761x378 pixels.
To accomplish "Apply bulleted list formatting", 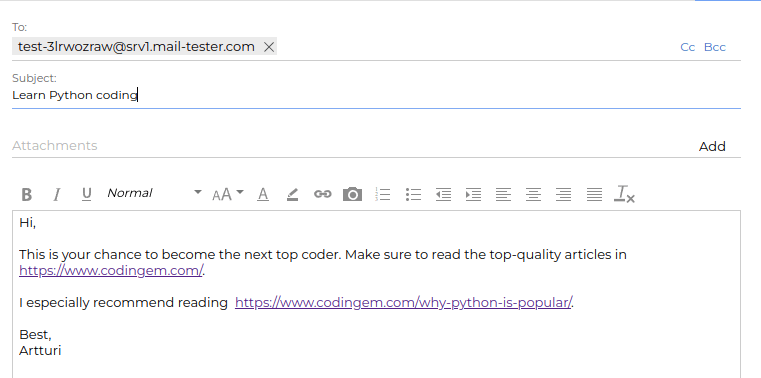I will tap(413, 195).
